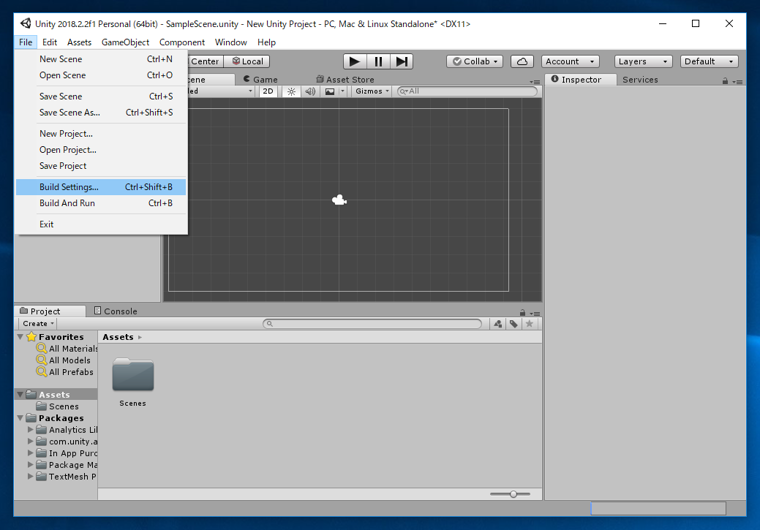Click the Pause button
The image size is (760, 530).
(x=378, y=62)
